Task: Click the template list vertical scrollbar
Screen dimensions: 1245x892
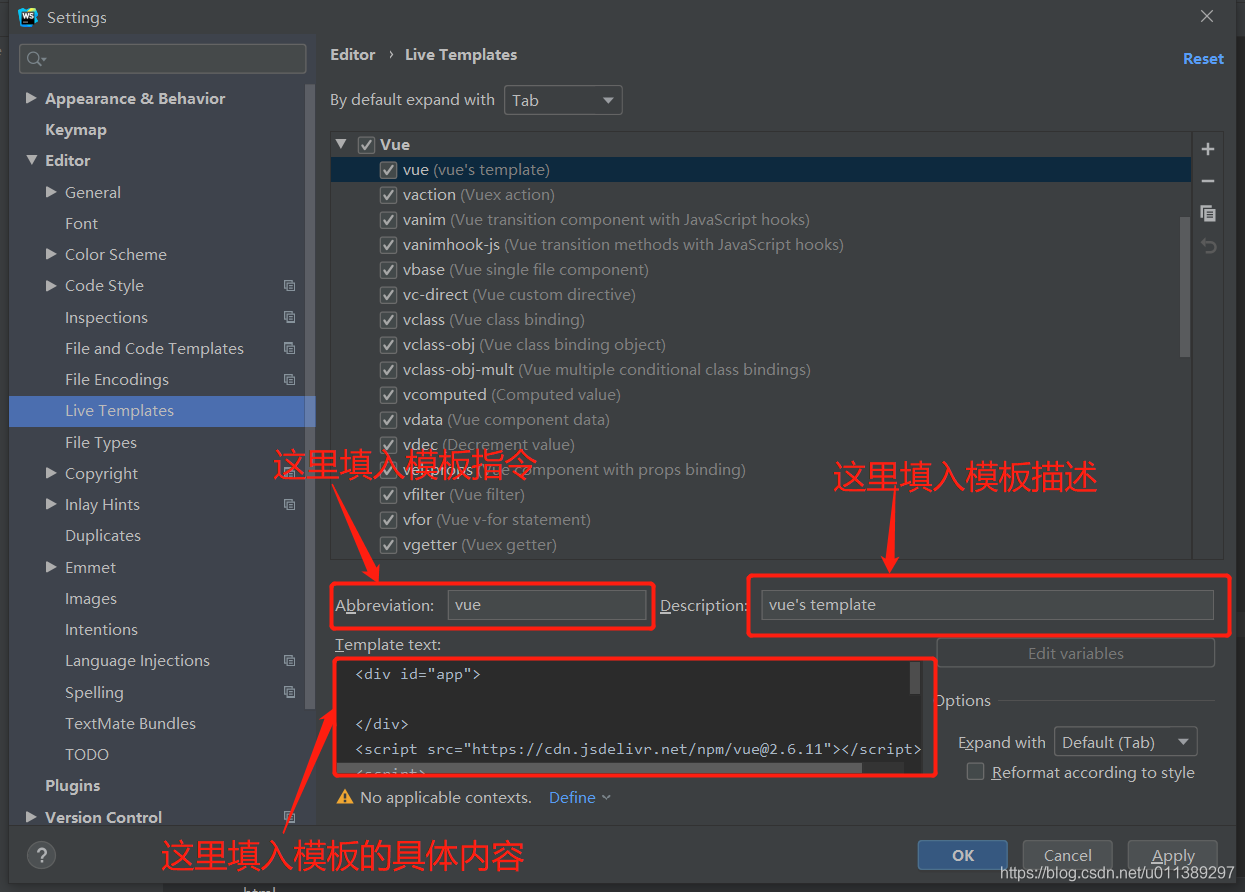Action: [1185, 287]
